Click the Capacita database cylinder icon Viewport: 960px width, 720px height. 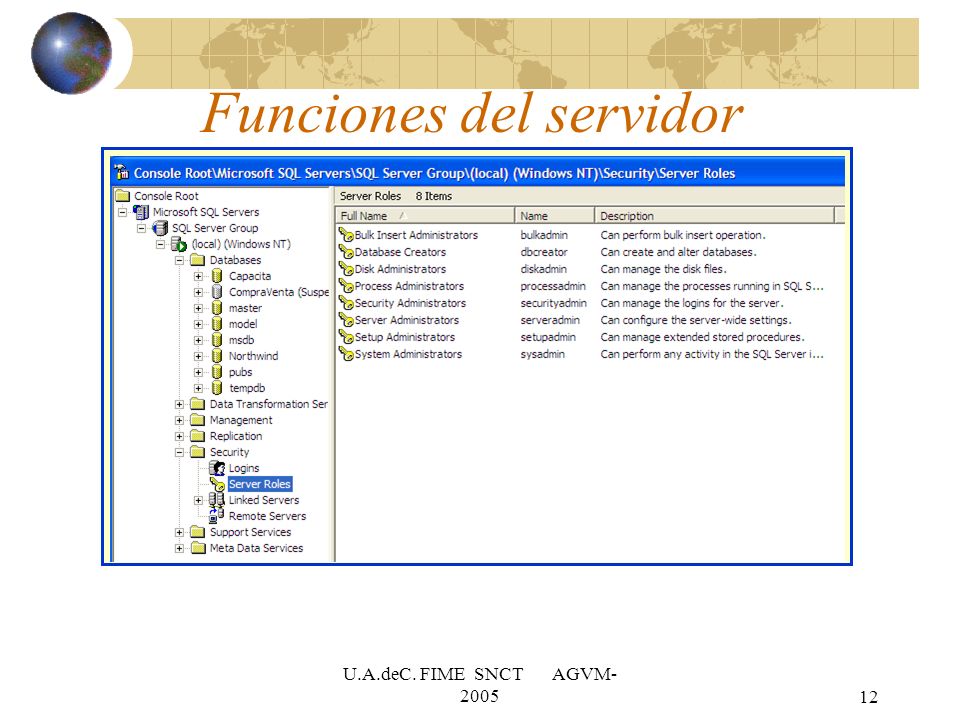coord(217,276)
